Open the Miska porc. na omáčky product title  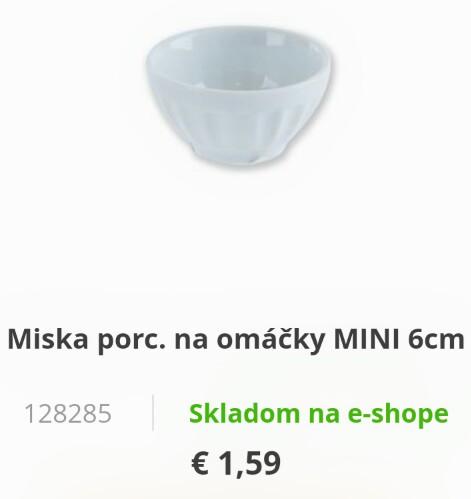click(236, 339)
